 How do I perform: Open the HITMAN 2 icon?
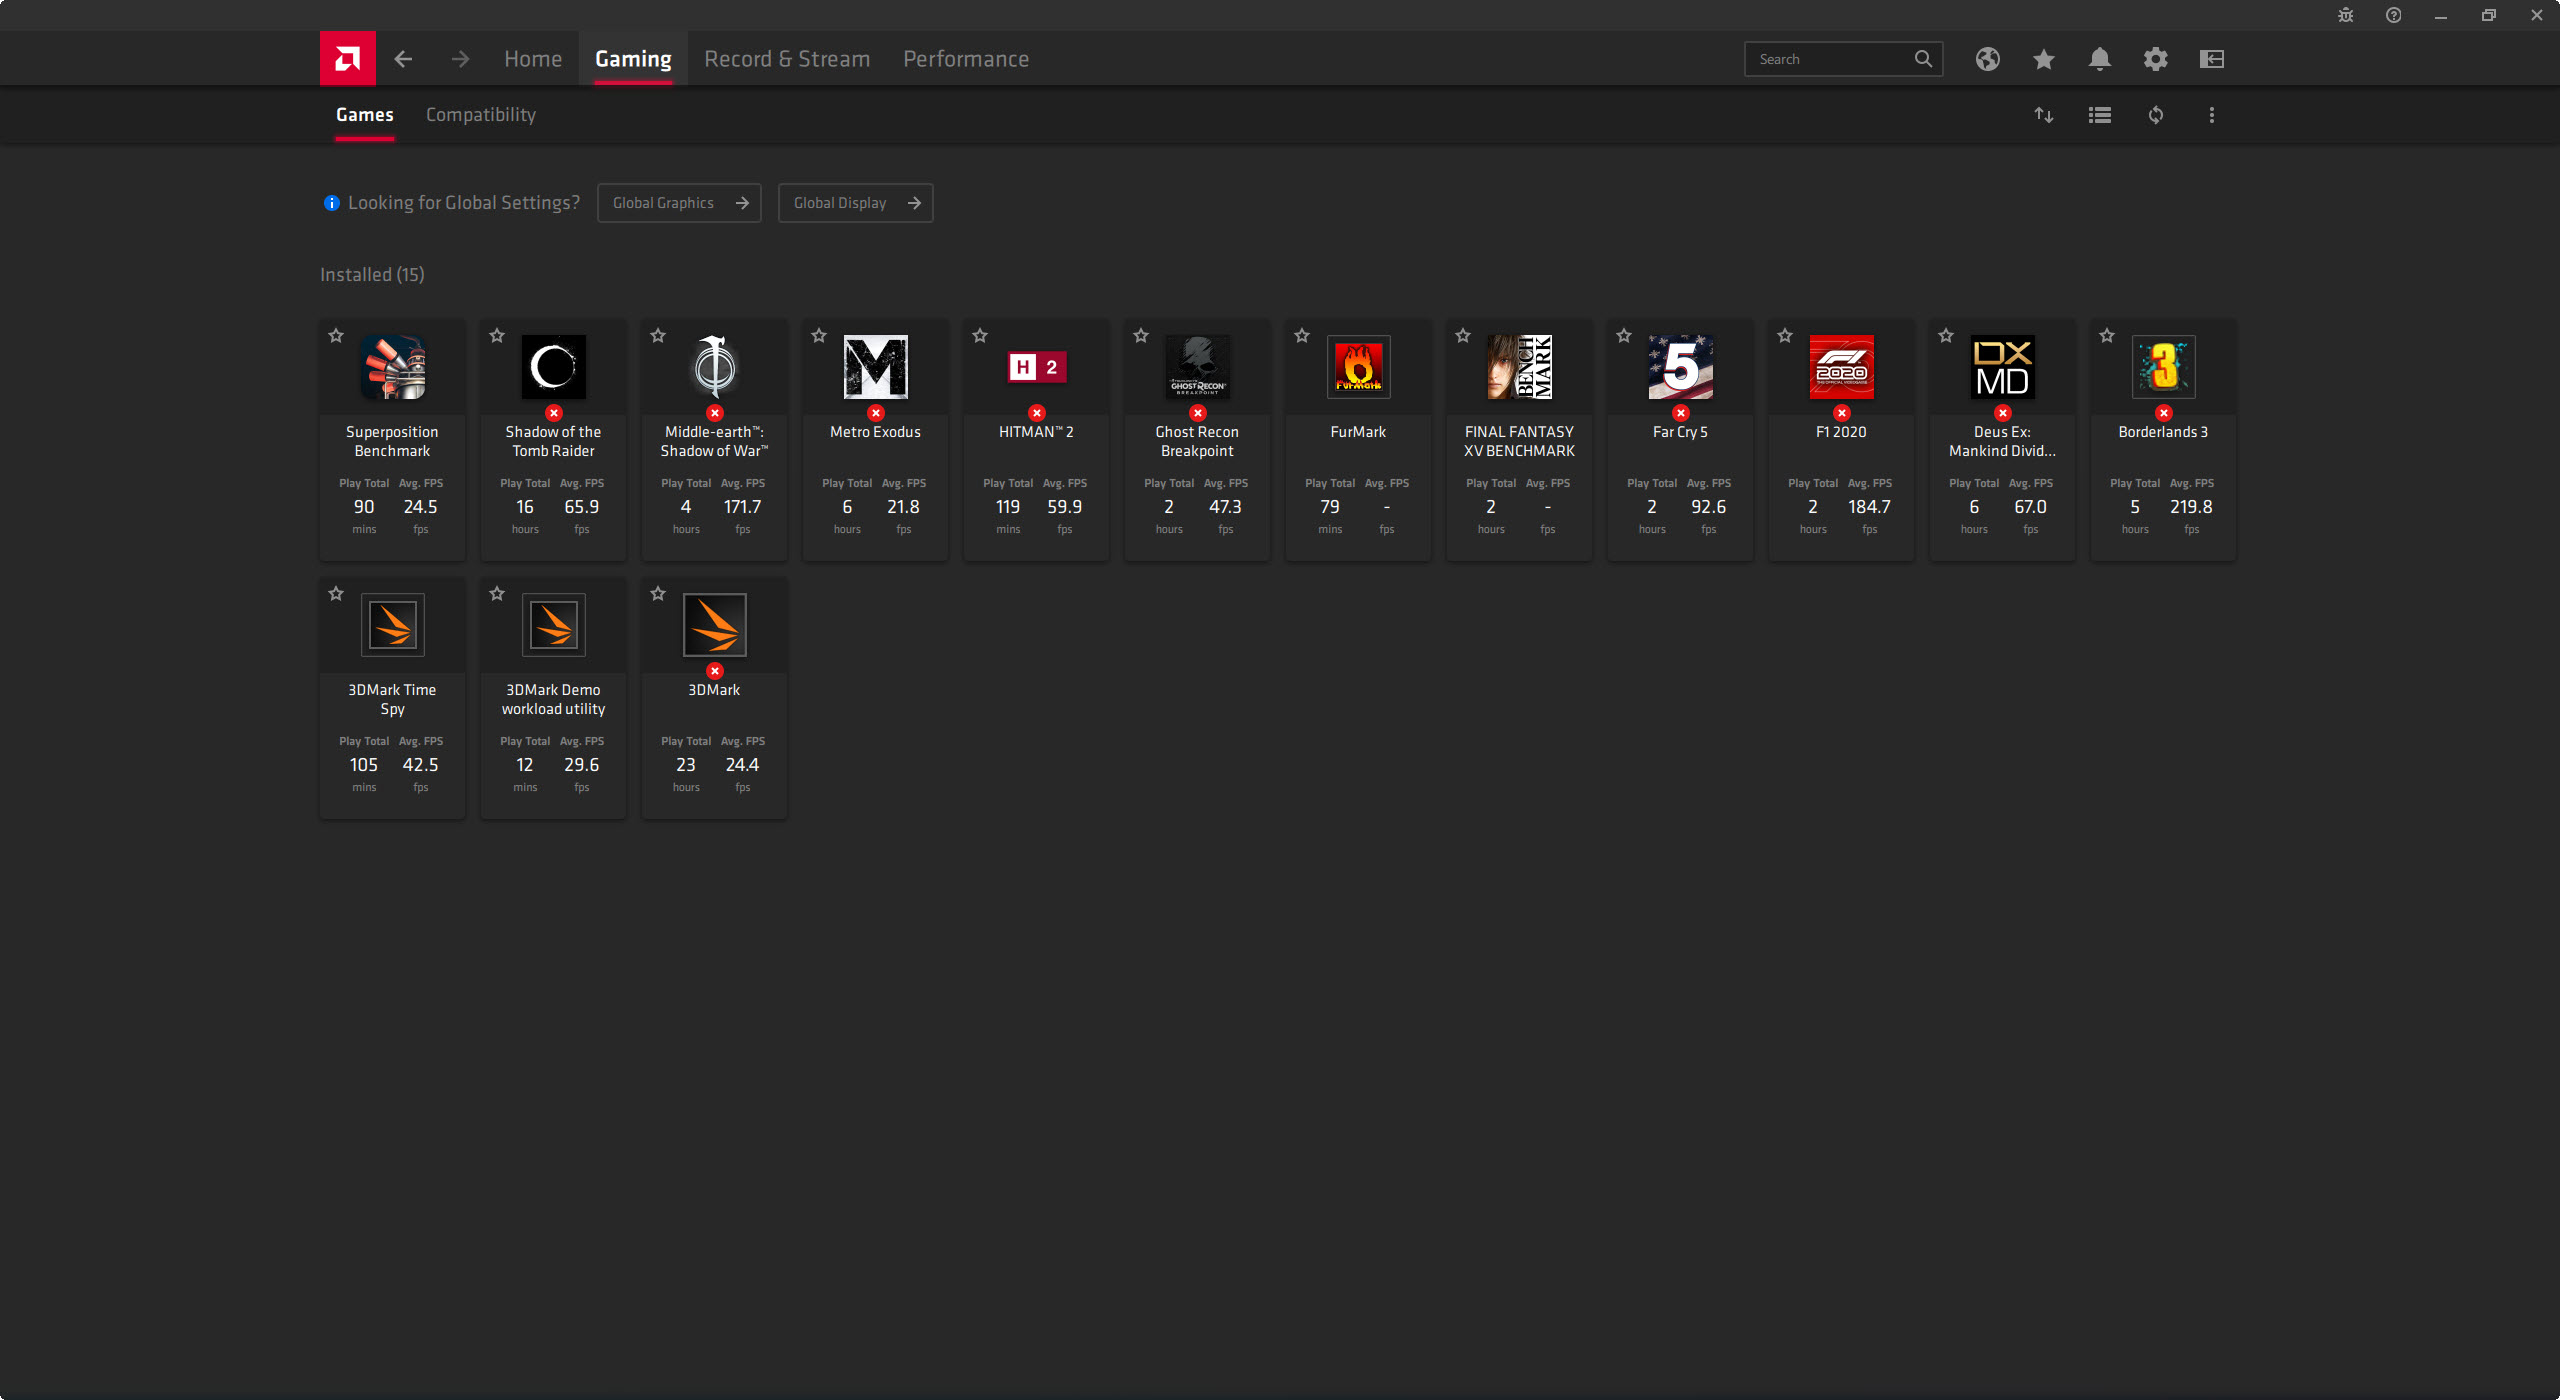click(x=1037, y=367)
